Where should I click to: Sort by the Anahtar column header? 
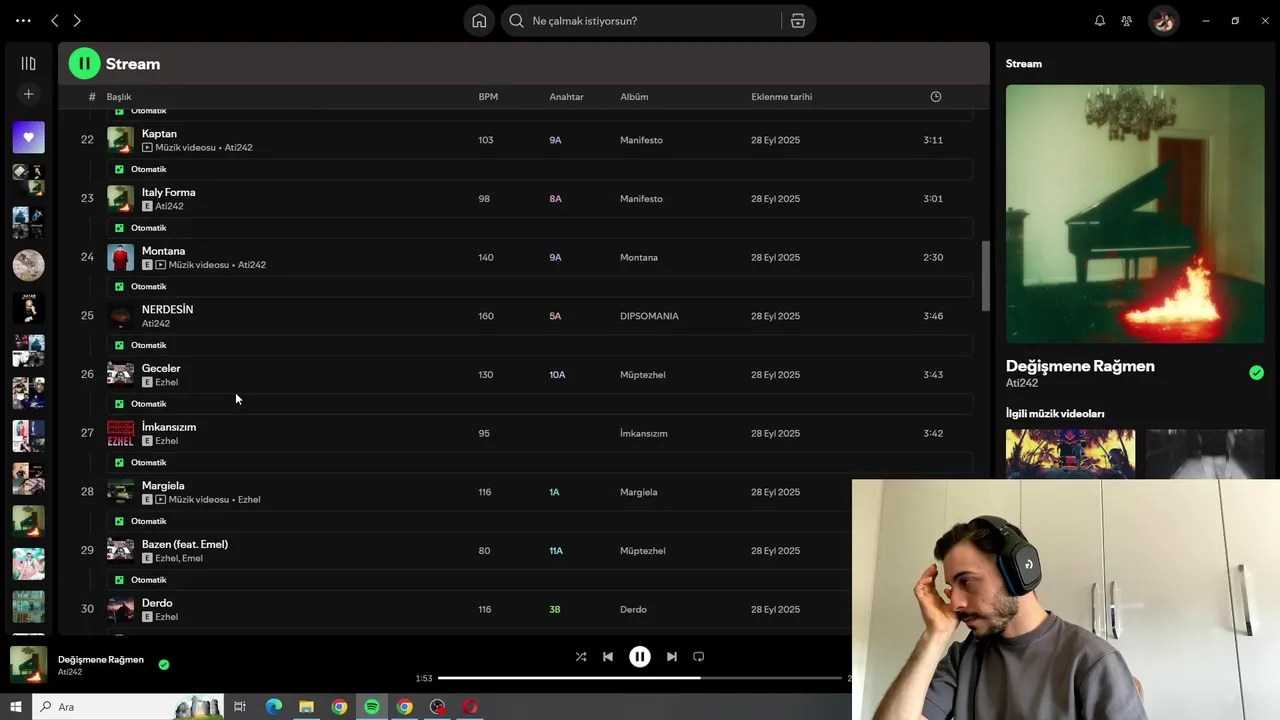pos(566,97)
